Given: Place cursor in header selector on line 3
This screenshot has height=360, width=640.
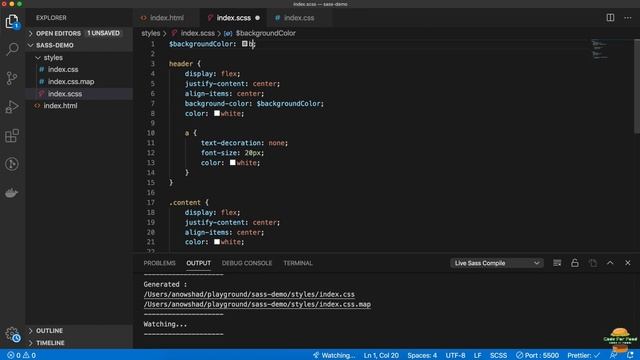Looking at the screenshot, I should (180, 64).
